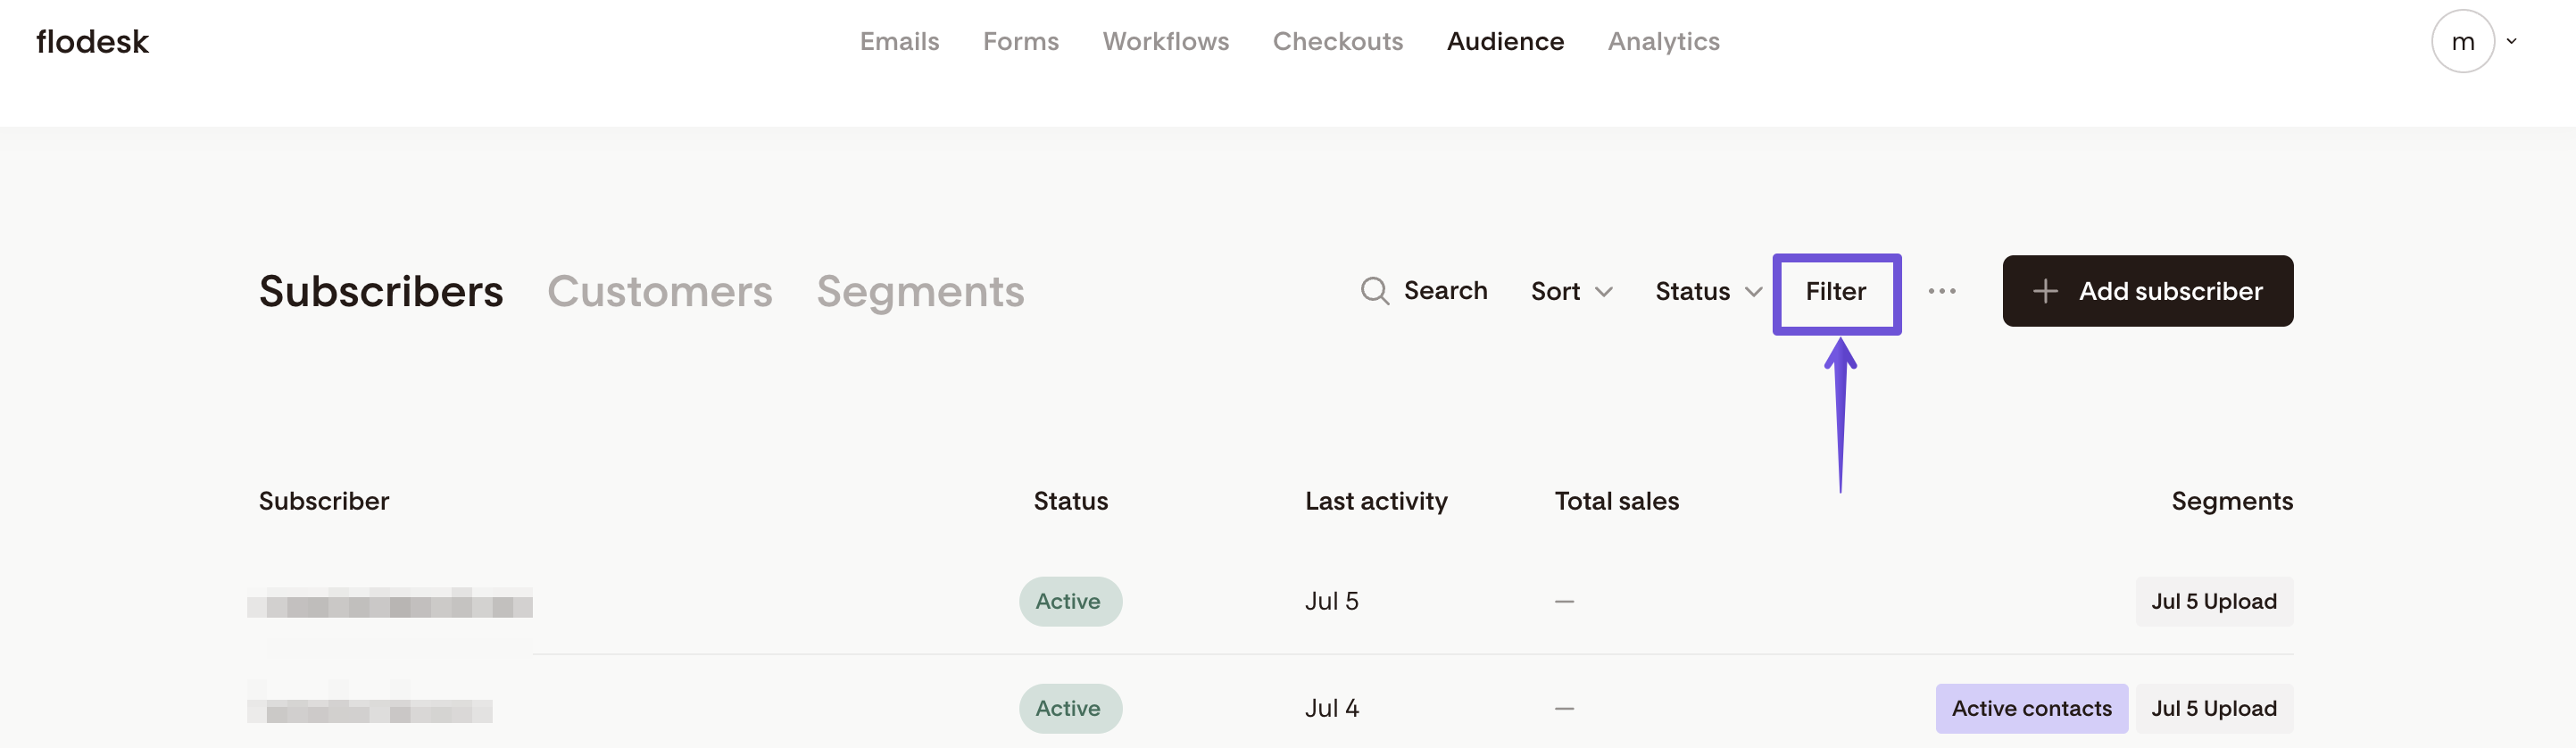Click the Subscriber column header
The image size is (2576, 748).
[323, 501]
